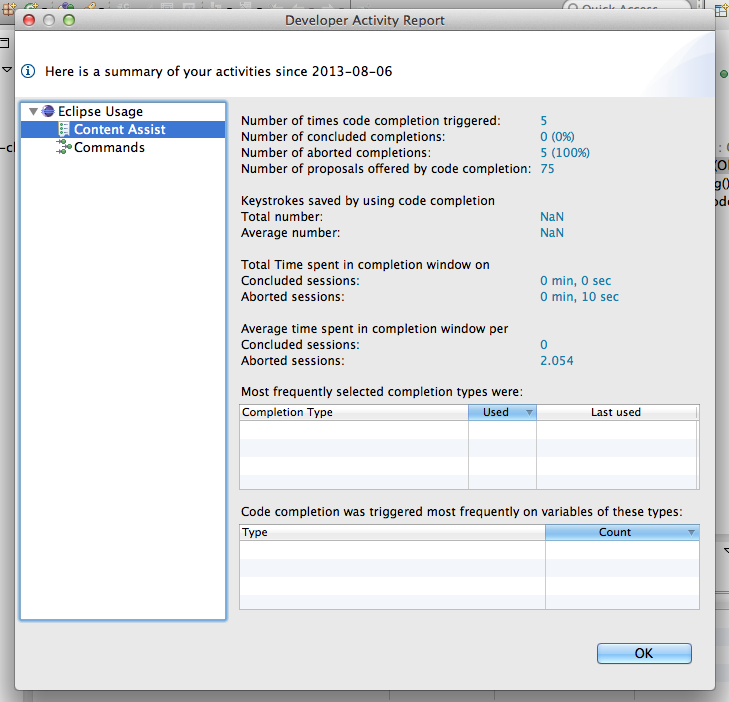Viewport: 729px width, 702px height.
Task: Click the concluded sessions time 0 min, 0 sec
Action: click(576, 281)
